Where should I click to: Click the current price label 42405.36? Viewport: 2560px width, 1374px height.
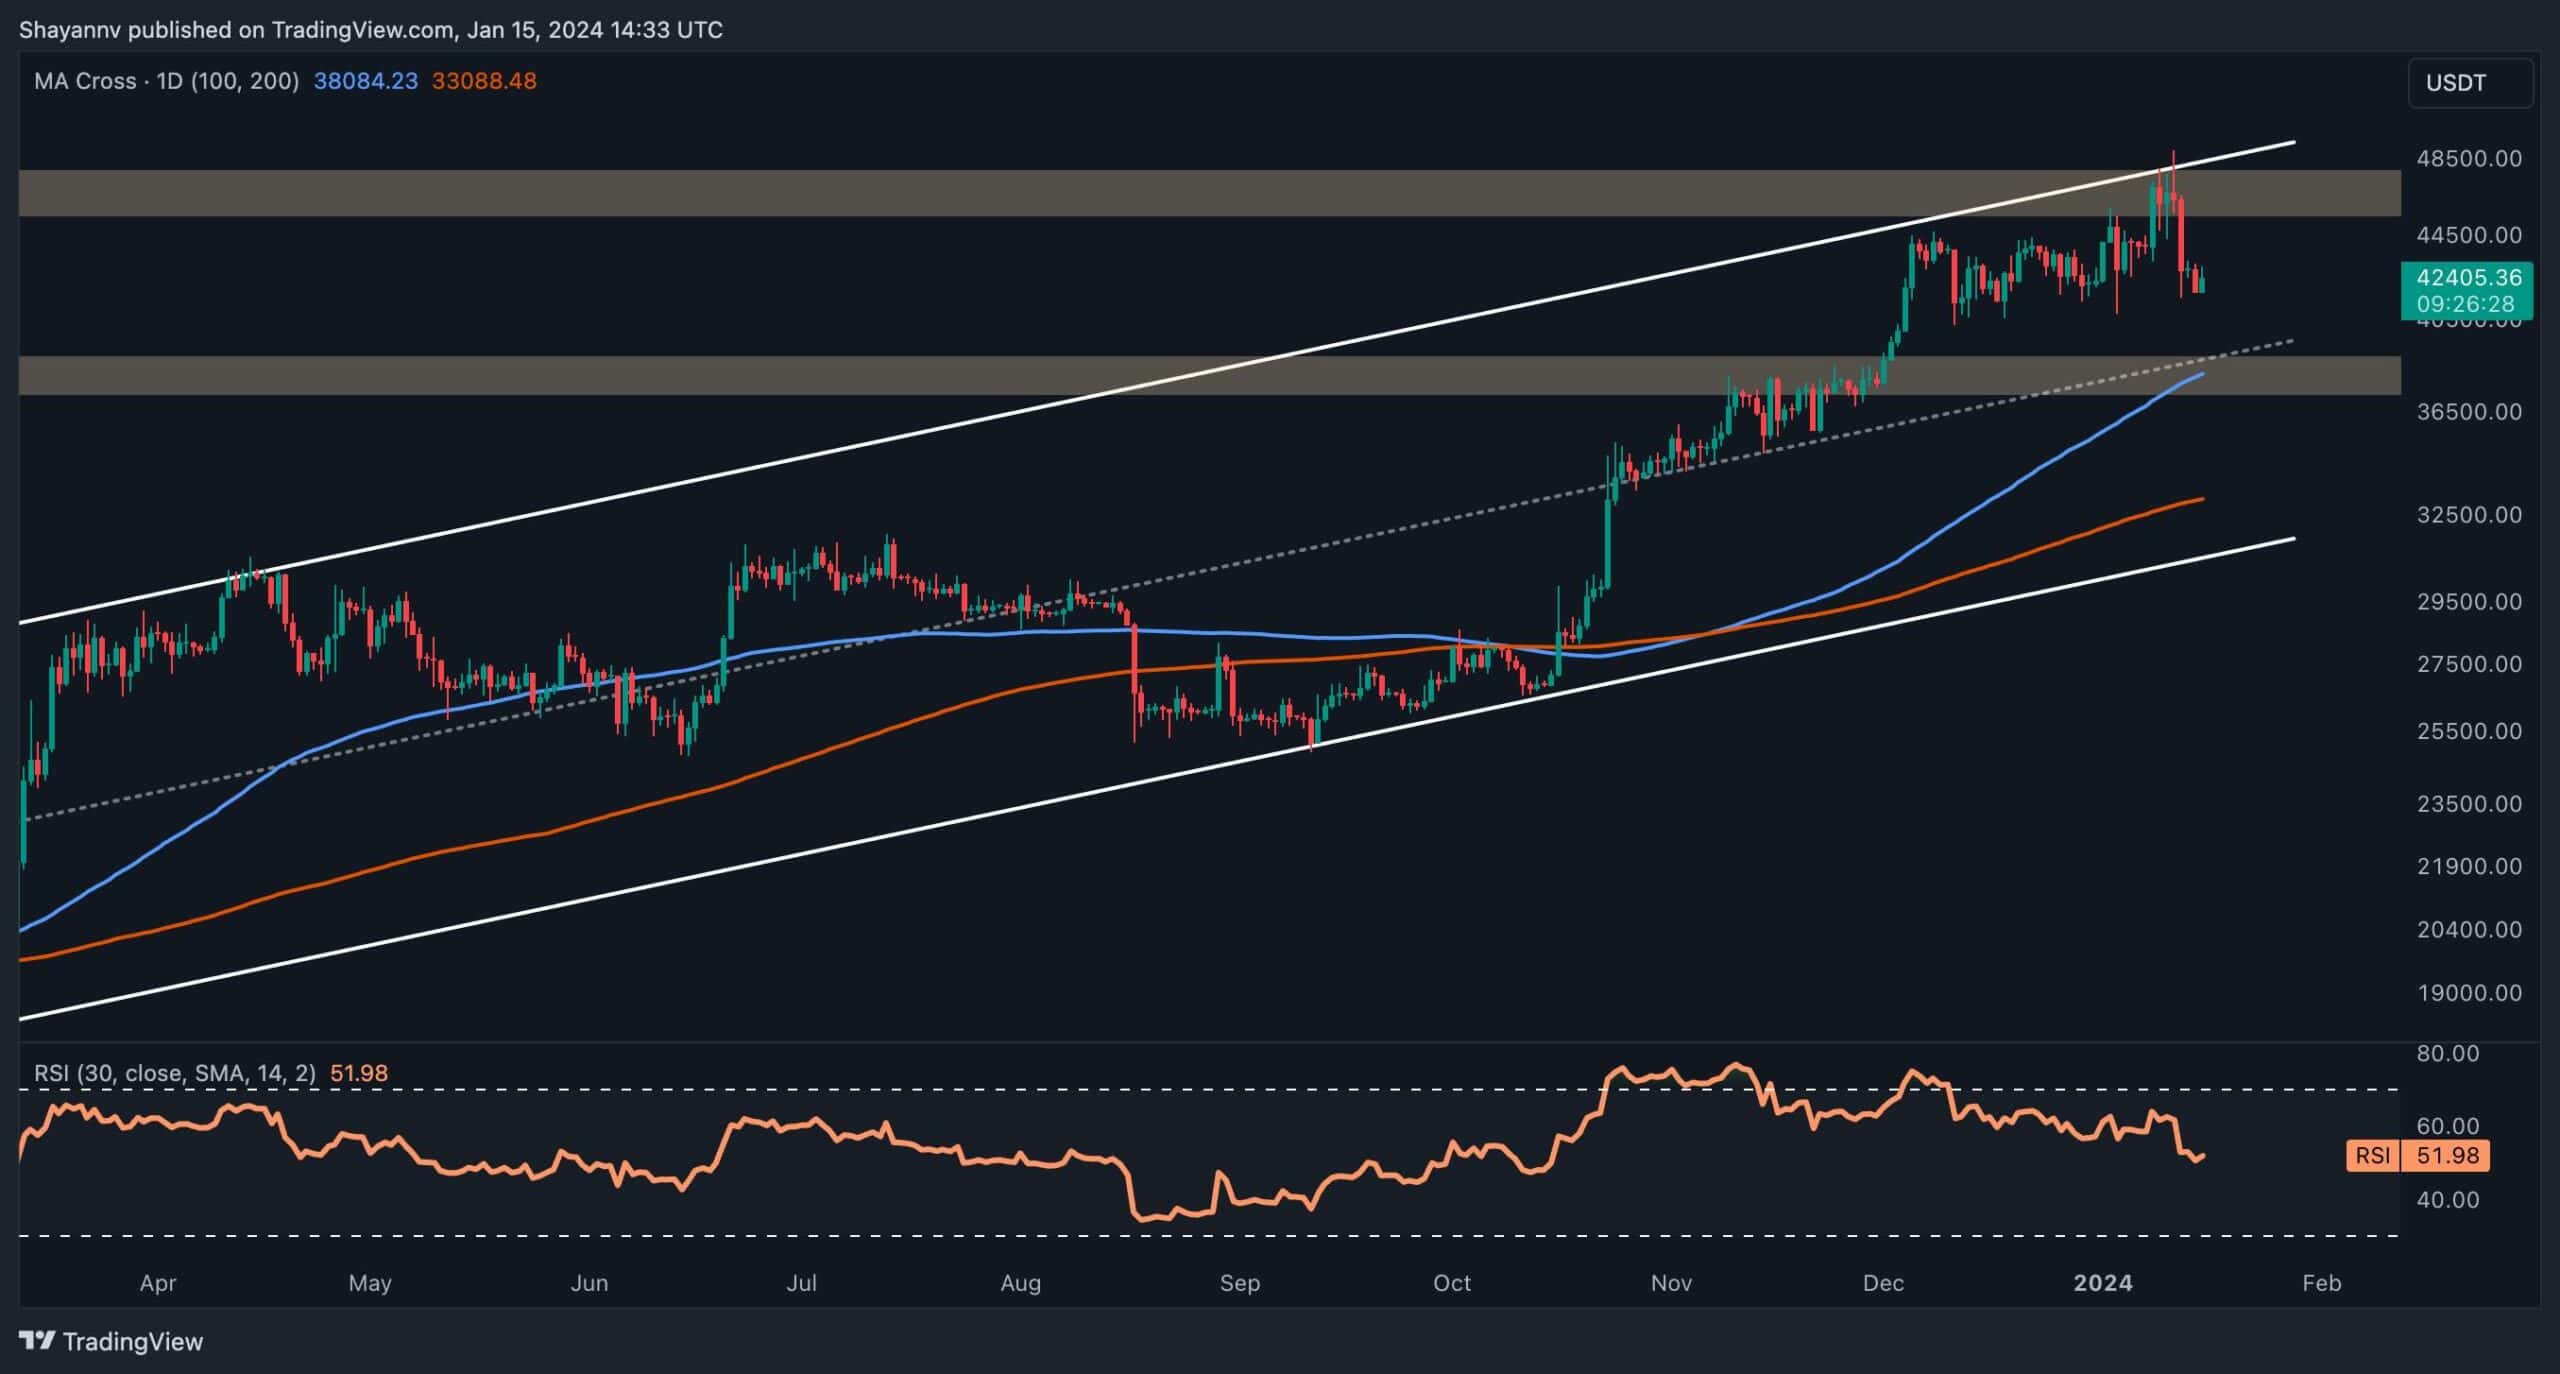click(2467, 277)
